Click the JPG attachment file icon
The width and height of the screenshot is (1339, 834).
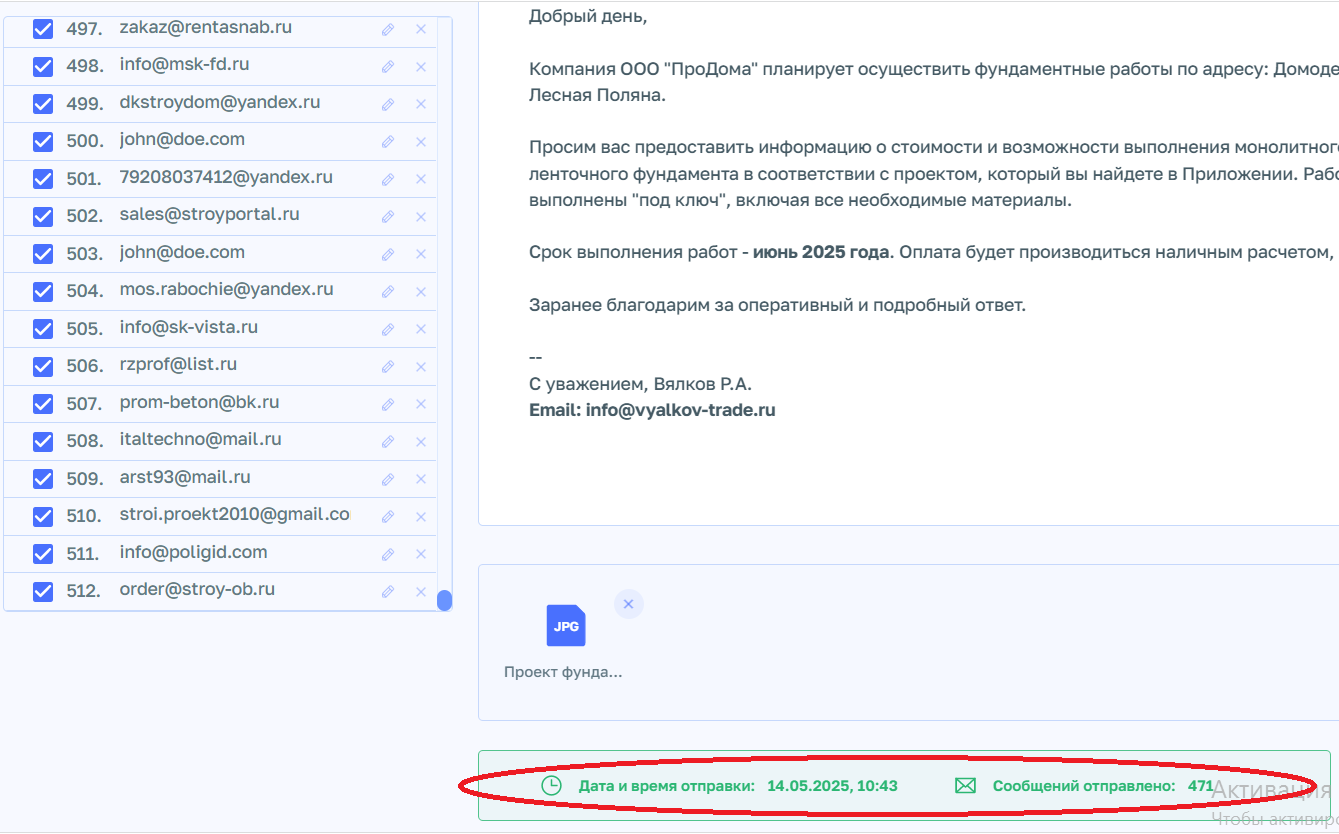tap(566, 625)
